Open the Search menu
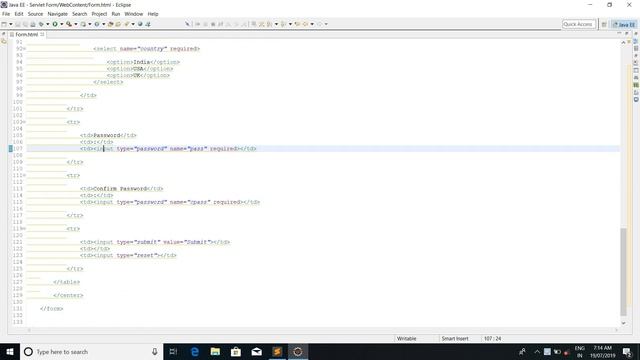The height and width of the screenshot is (360, 640). (x=80, y=14)
